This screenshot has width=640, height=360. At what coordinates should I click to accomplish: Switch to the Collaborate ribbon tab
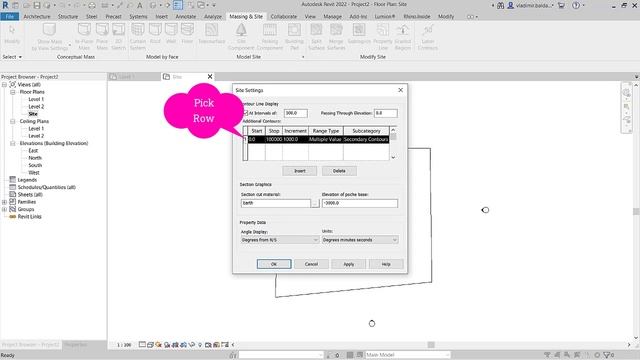284,16
